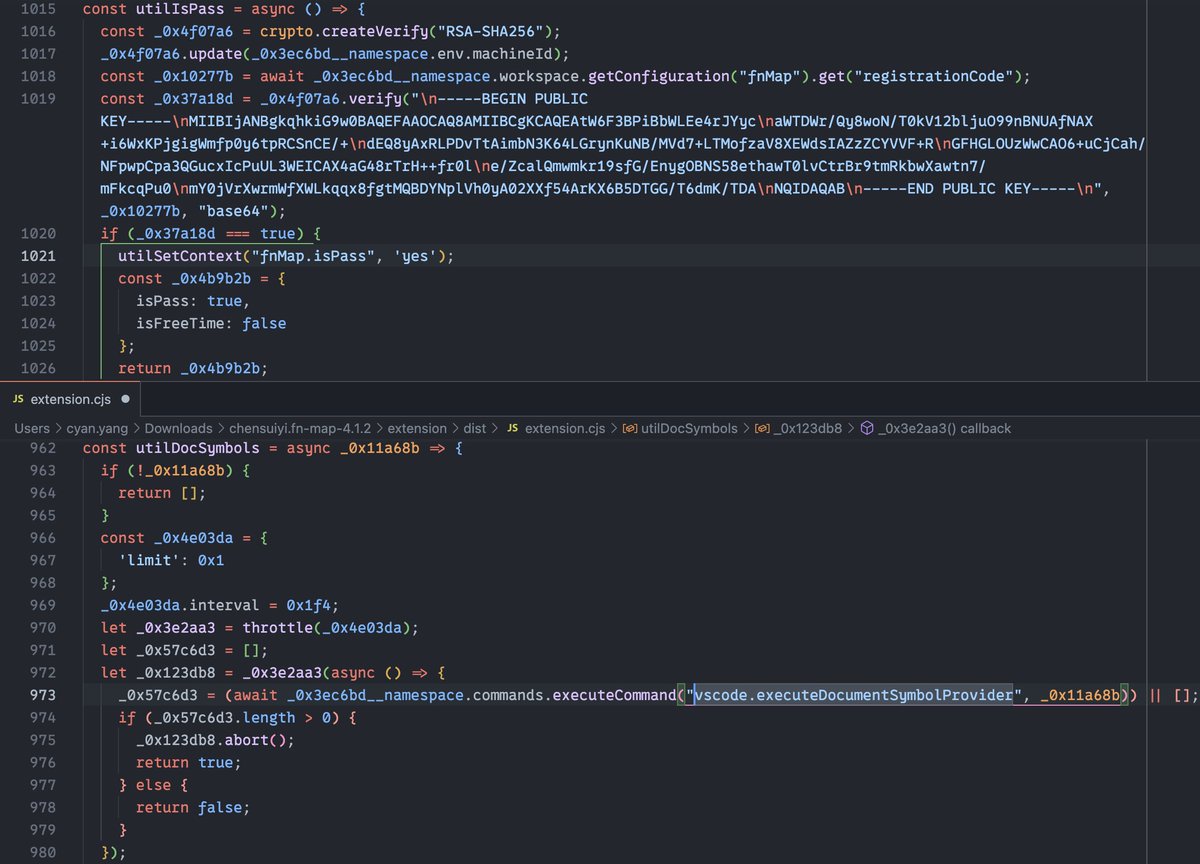
Task: Click utilDocSymbols declaration on line 962
Action: [x=199, y=448]
